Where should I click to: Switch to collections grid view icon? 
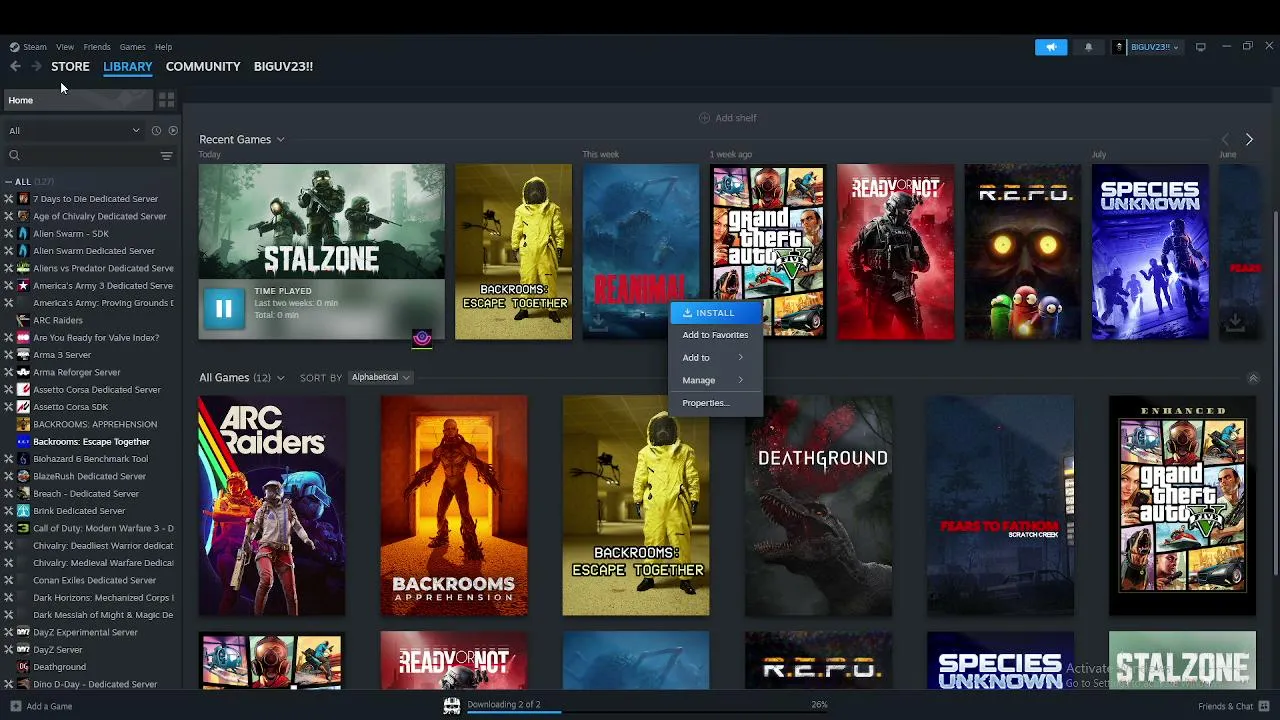click(x=166, y=100)
